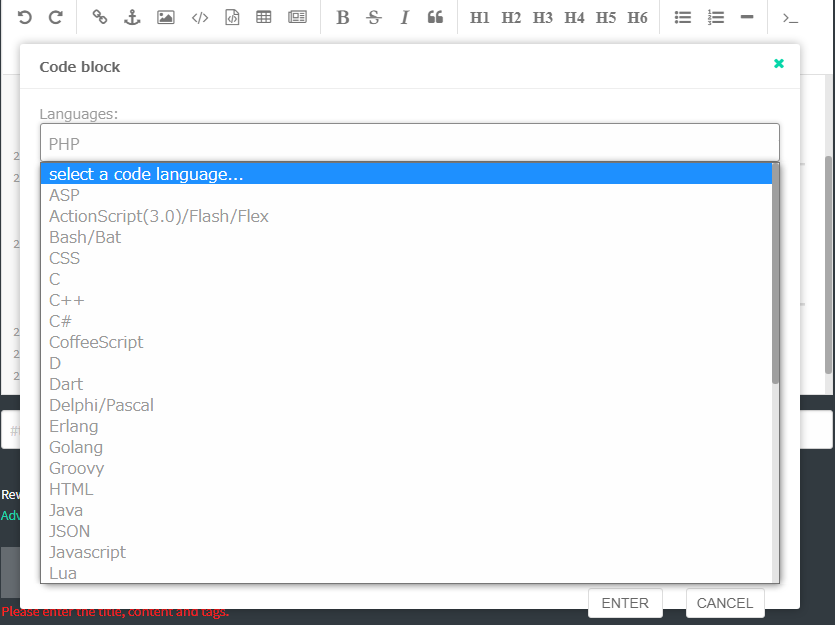The height and width of the screenshot is (625, 835).
Task: Apply heading H3
Action: pyautogui.click(x=543, y=18)
